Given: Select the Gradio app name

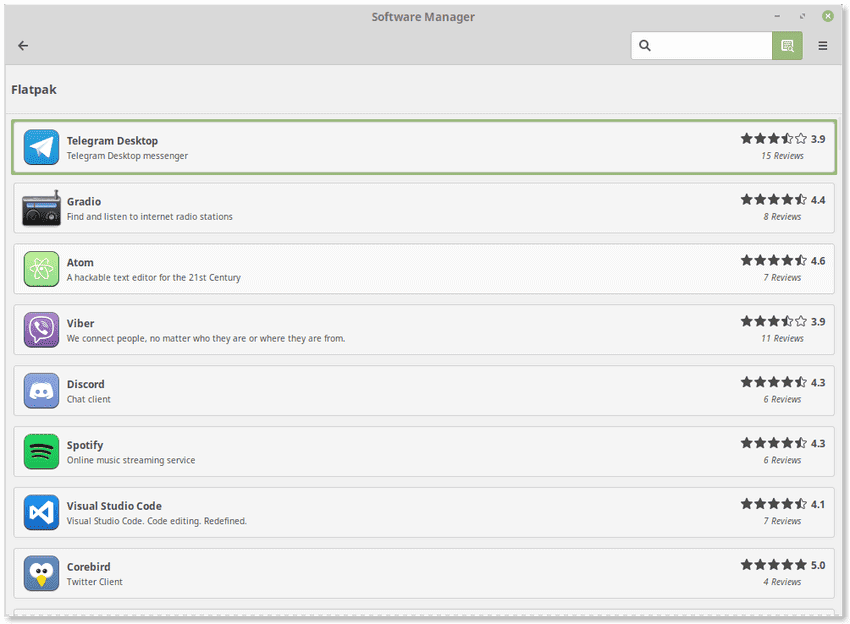Looking at the screenshot, I should [x=84, y=202].
